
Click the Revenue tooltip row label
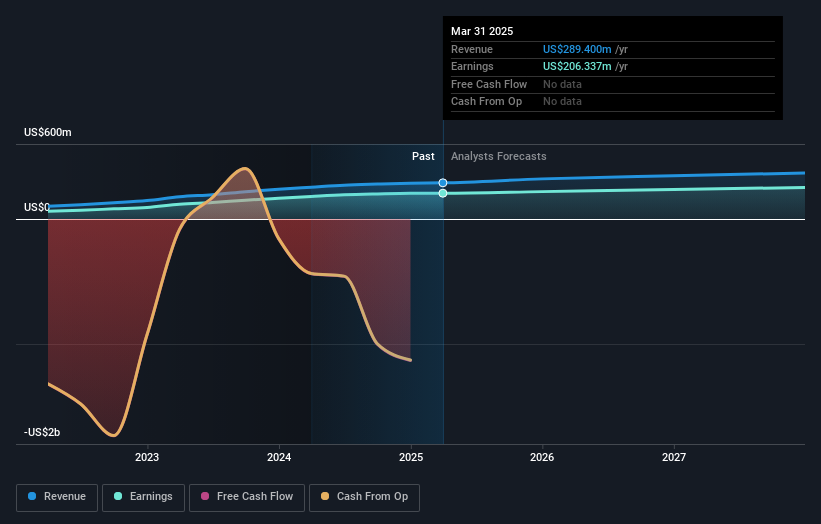pos(472,49)
